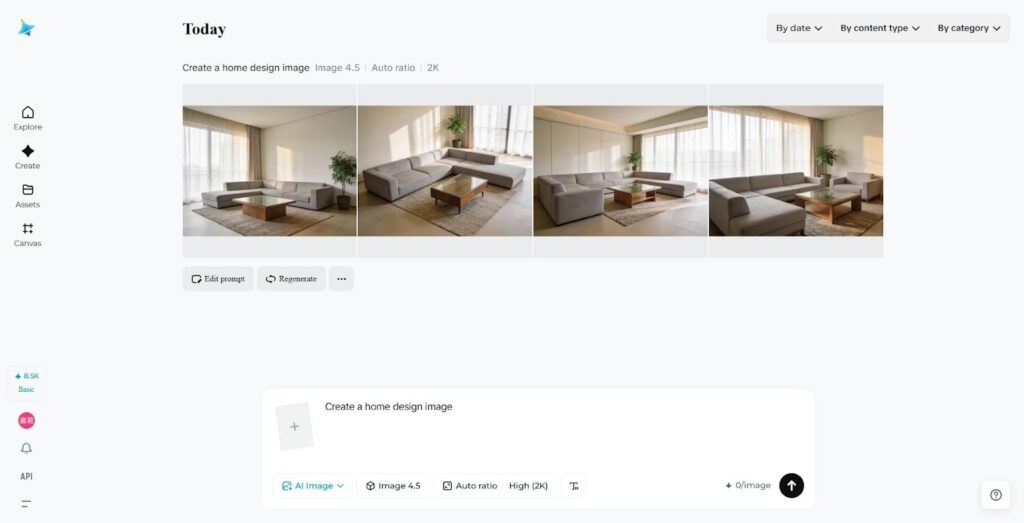This screenshot has height=523, width=1024.
Task: Expand the By date filter dropdown
Action: 799,28
